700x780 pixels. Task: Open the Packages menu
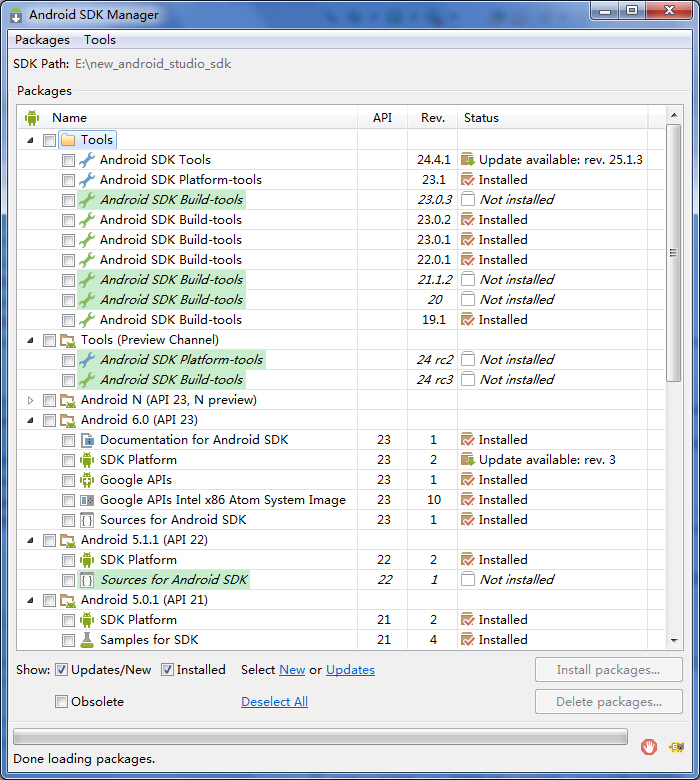pos(42,40)
